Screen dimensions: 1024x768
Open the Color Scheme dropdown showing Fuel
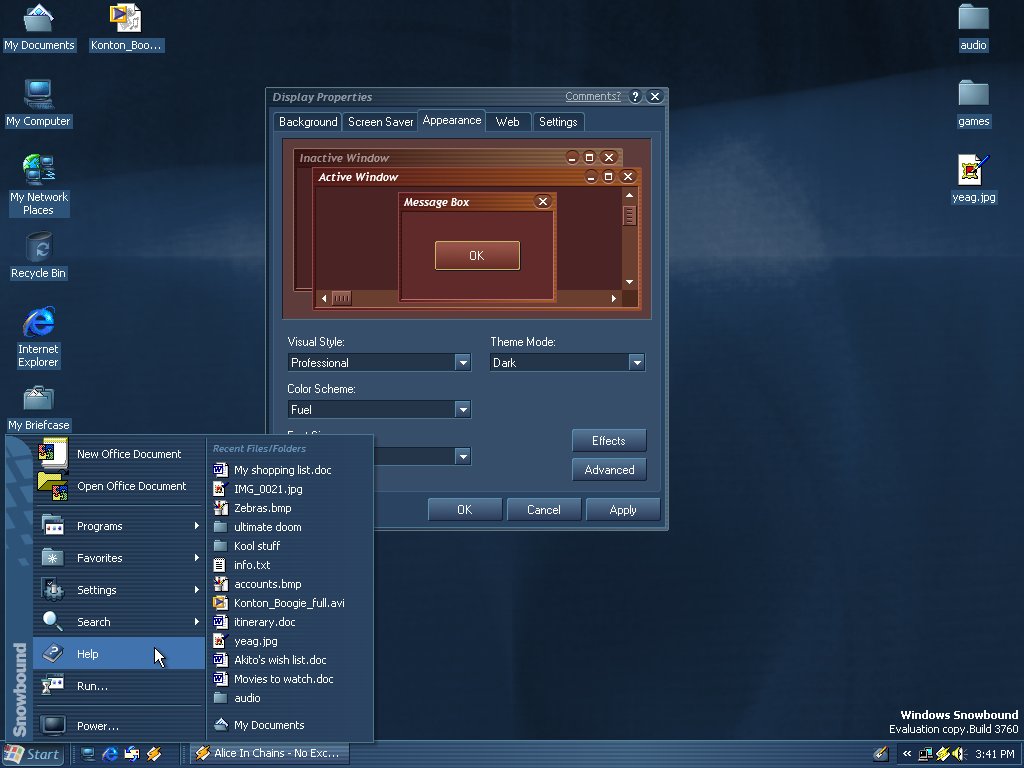pyautogui.click(x=462, y=409)
